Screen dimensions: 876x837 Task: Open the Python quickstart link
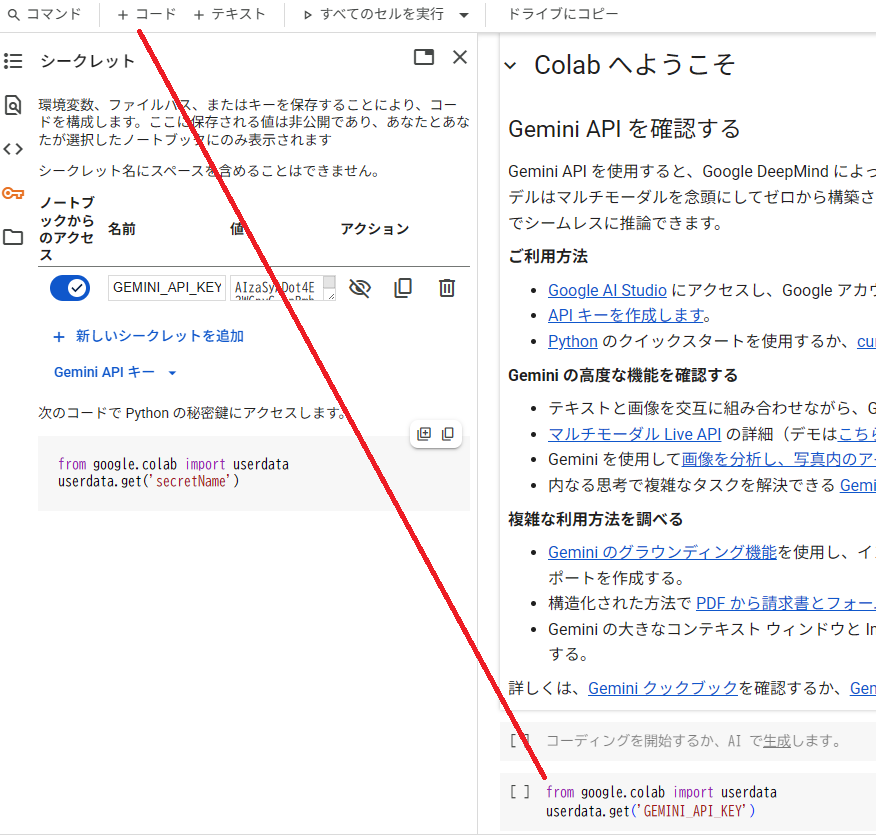pyautogui.click(x=573, y=341)
